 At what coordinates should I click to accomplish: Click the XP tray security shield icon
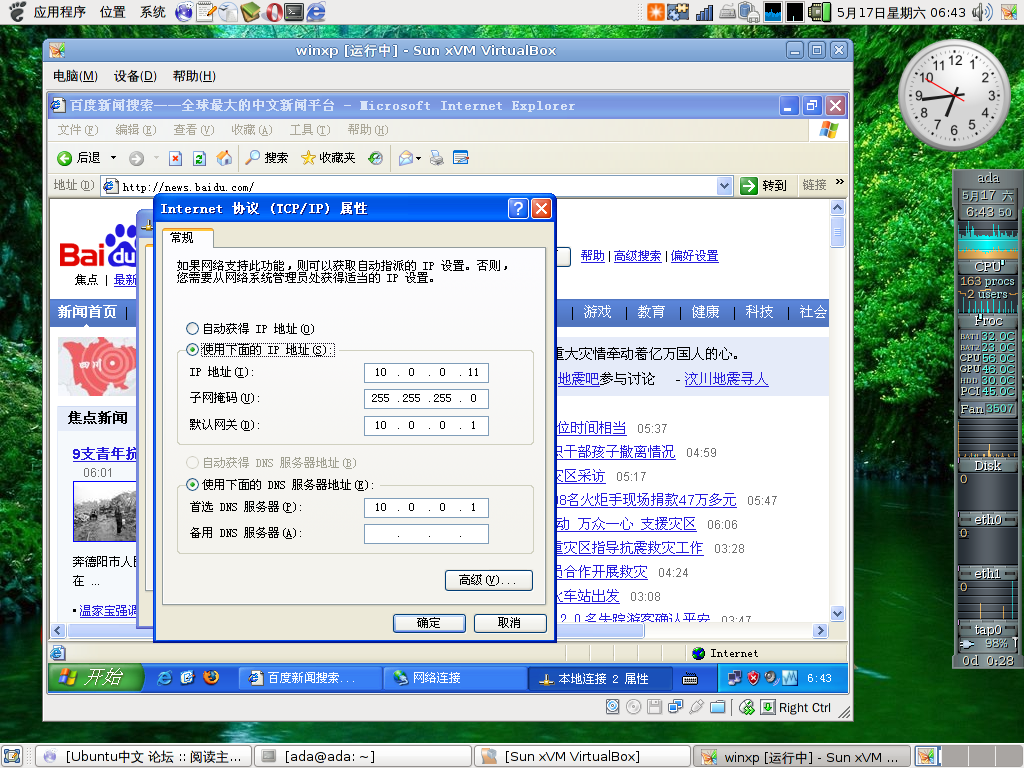click(753, 678)
